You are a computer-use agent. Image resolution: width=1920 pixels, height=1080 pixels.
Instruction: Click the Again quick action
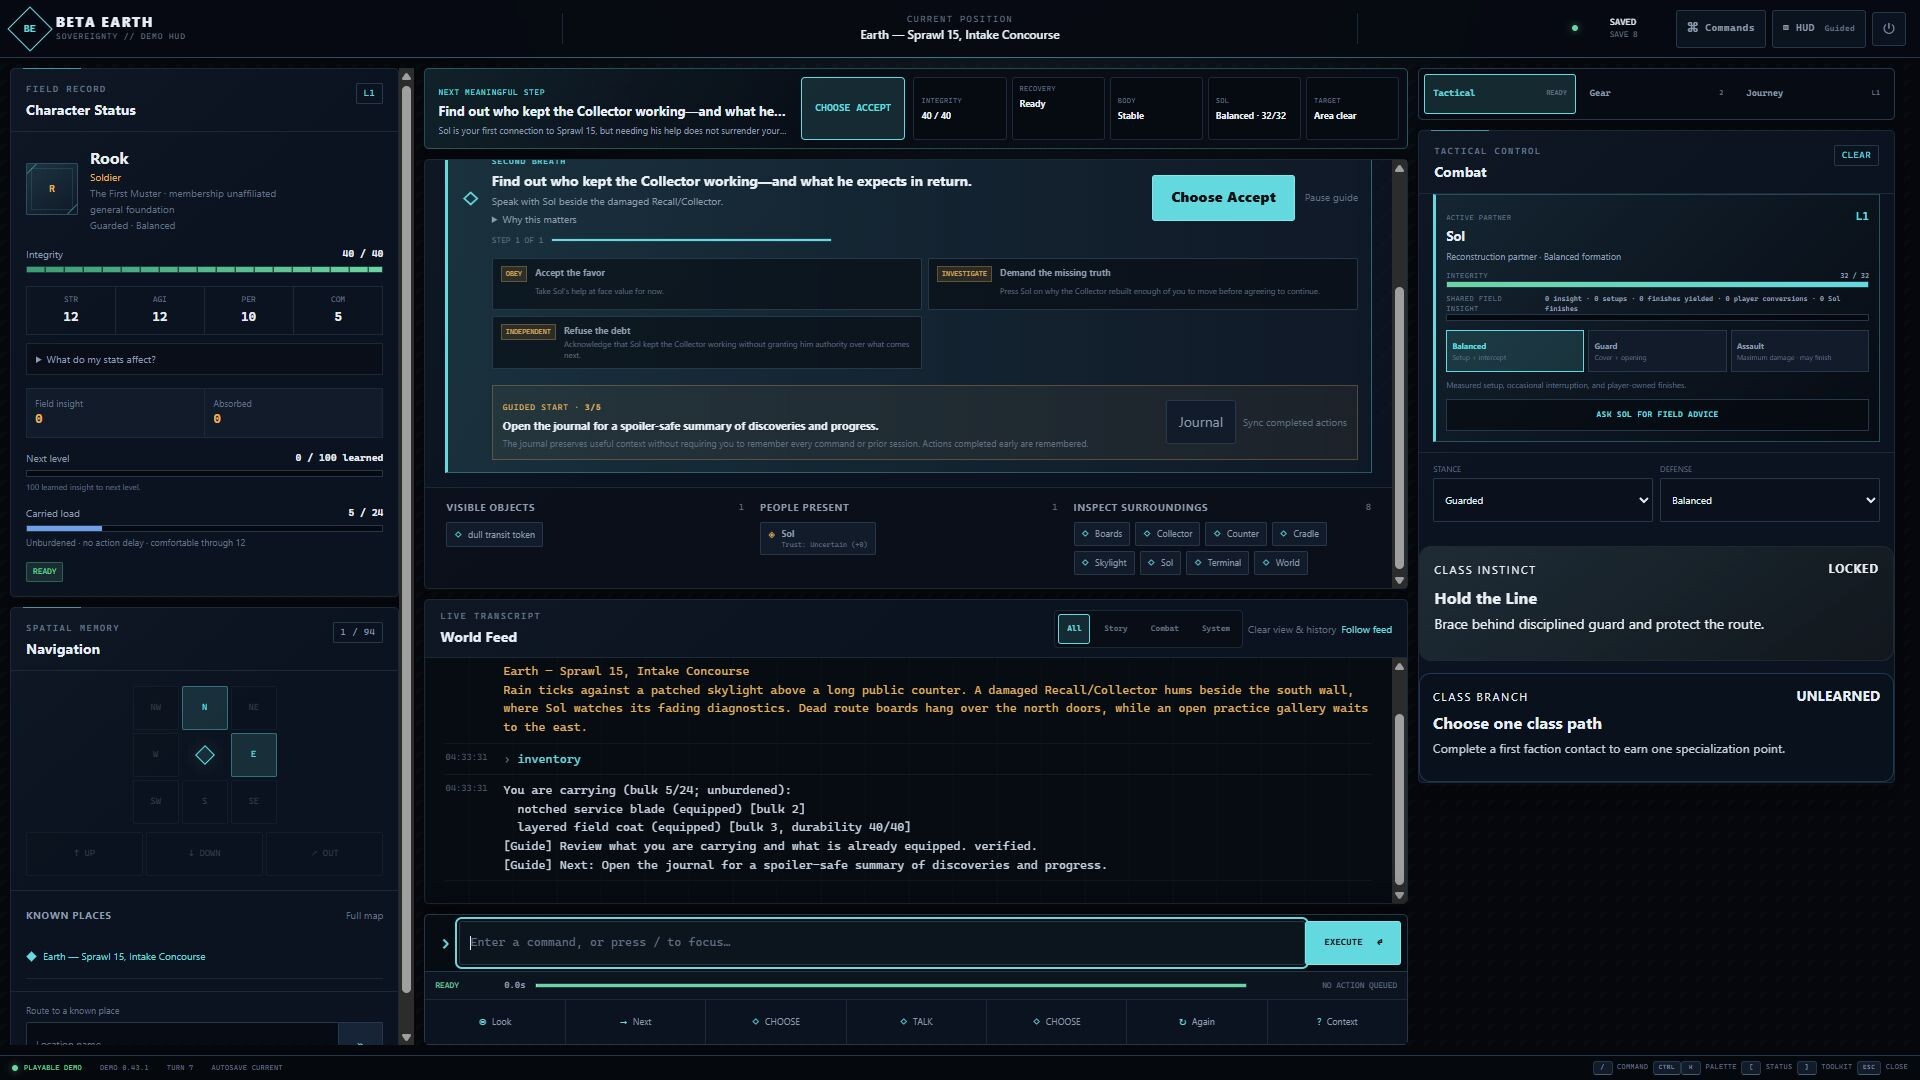point(1196,1021)
